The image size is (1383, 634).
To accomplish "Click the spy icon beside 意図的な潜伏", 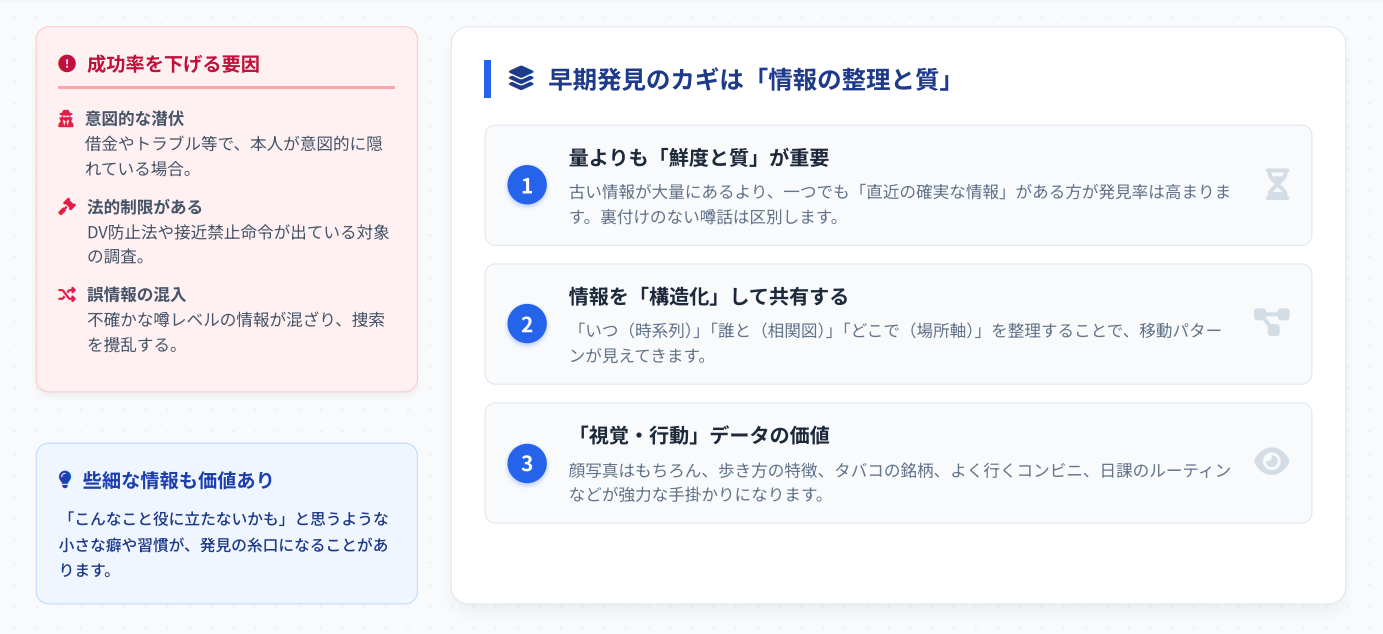I will pyautogui.click(x=67, y=119).
